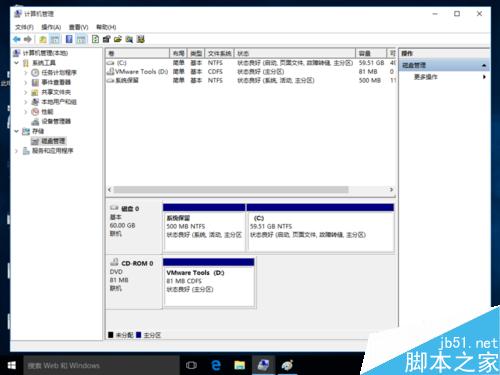Image resolution: width=500 pixels, height=375 pixels.
Task: Open the 操作(A) menu
Action: (x=51, y=27)
